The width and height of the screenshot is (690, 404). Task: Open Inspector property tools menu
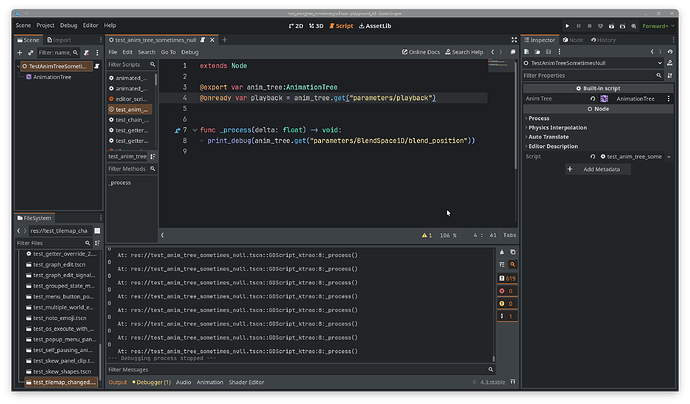tap(670, 76)
